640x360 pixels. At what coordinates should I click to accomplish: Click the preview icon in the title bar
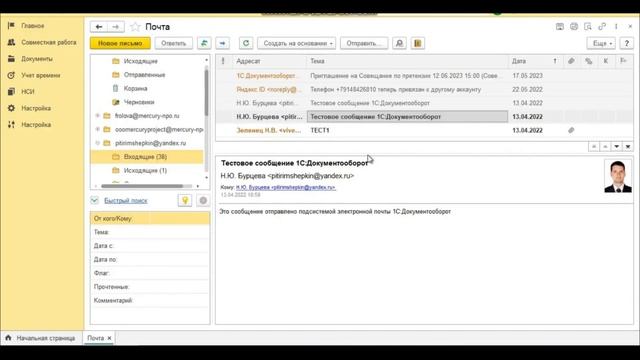coord(588,27)
